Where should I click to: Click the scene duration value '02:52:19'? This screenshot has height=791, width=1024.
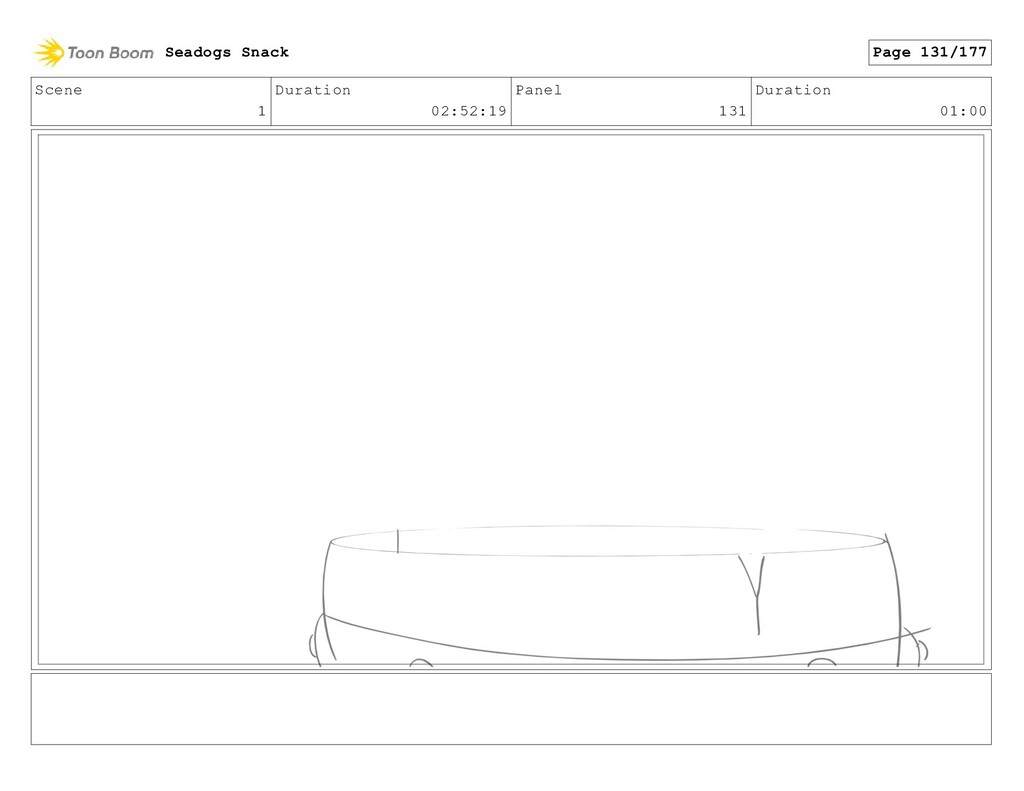pos(469,111)
